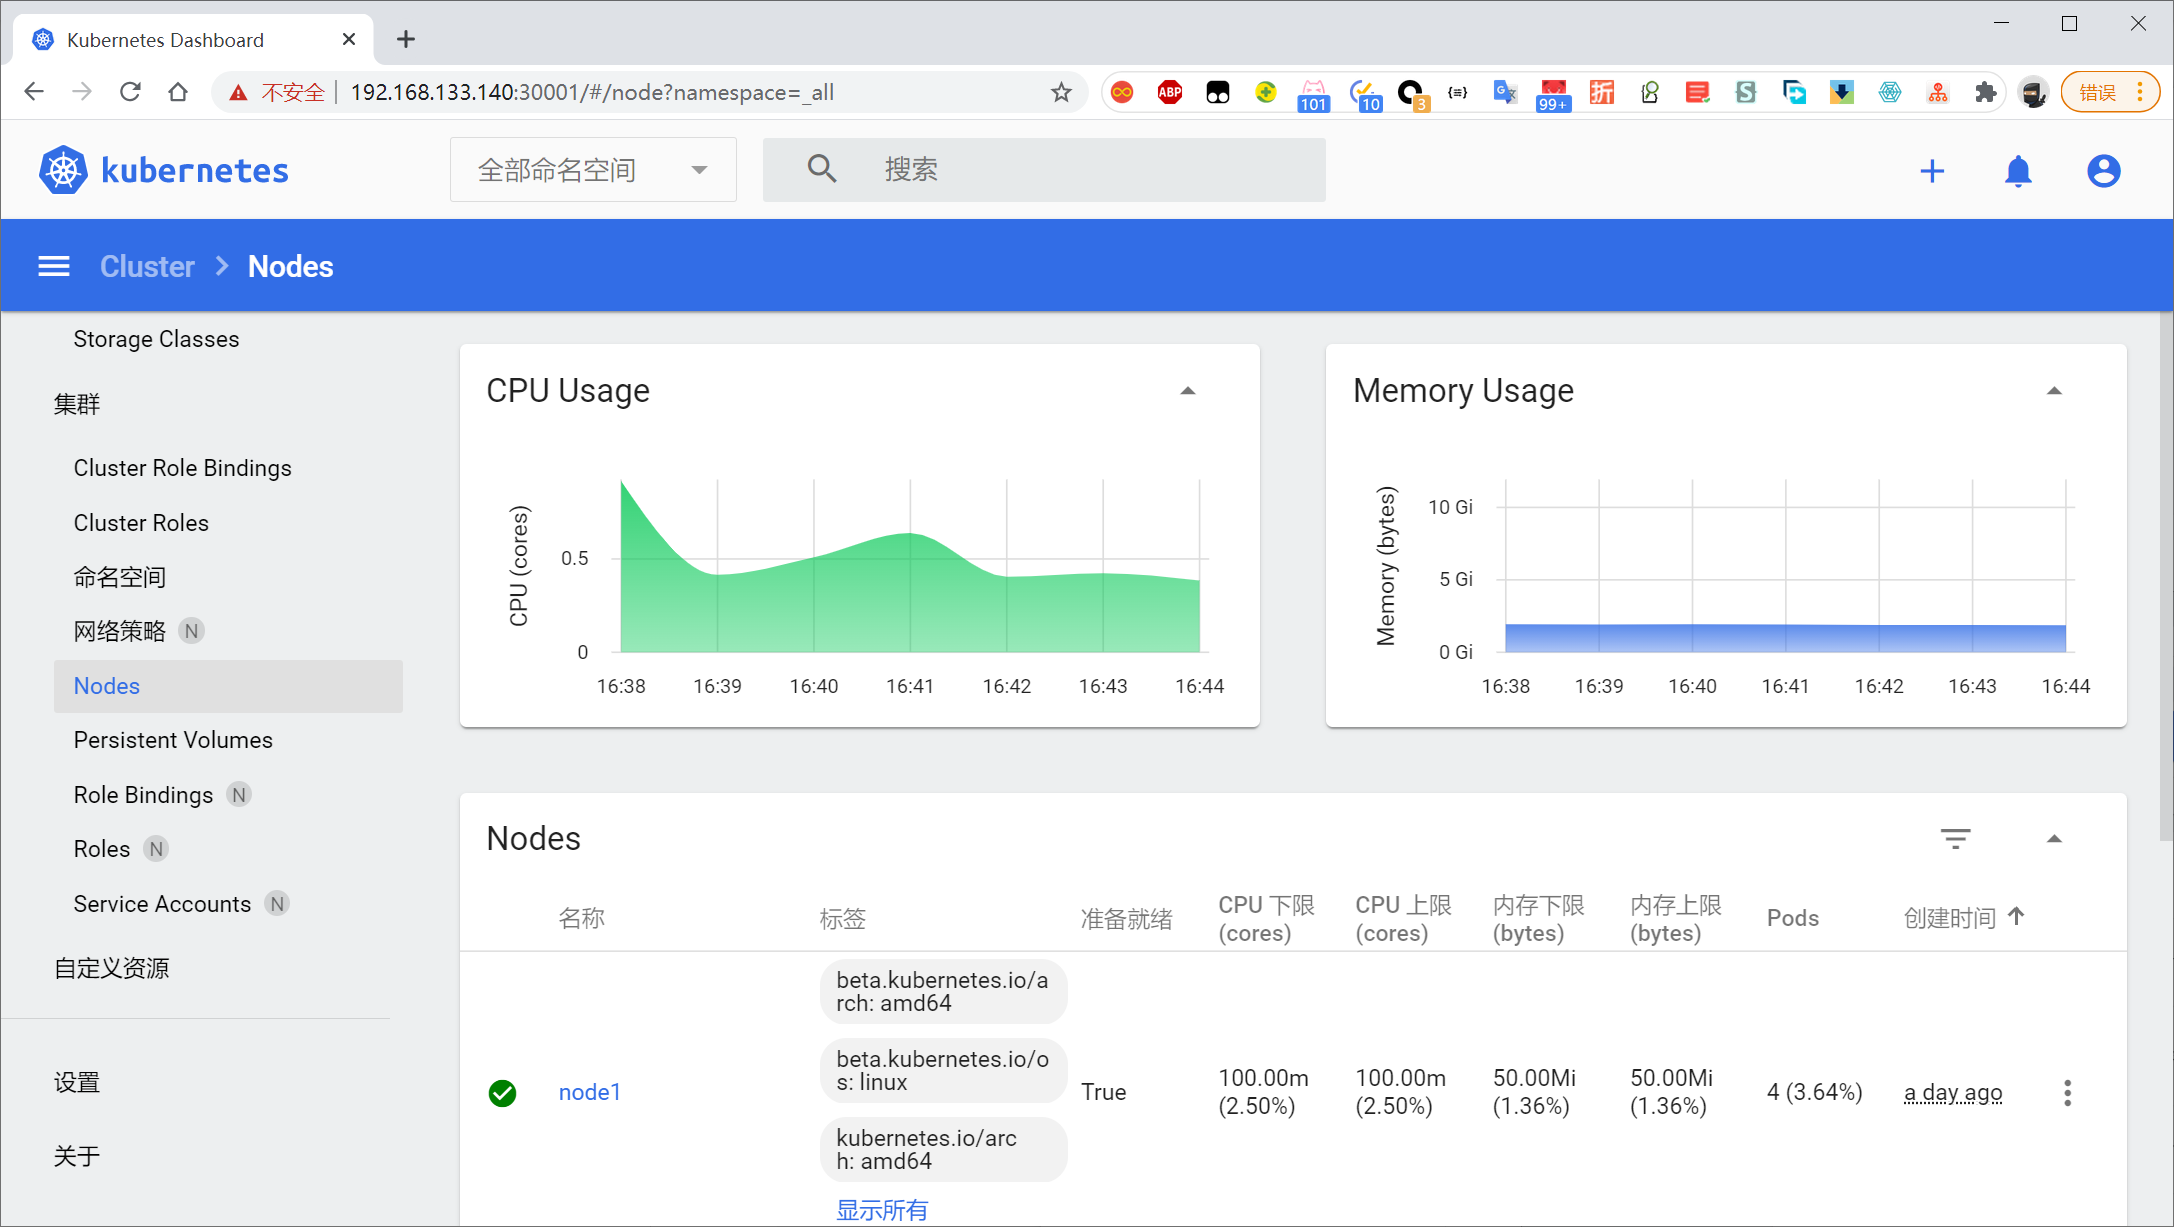The width and height of the screenshot is (2174, 1227).
Task: Go to Cluster Roles page
Action: point(141,523)
